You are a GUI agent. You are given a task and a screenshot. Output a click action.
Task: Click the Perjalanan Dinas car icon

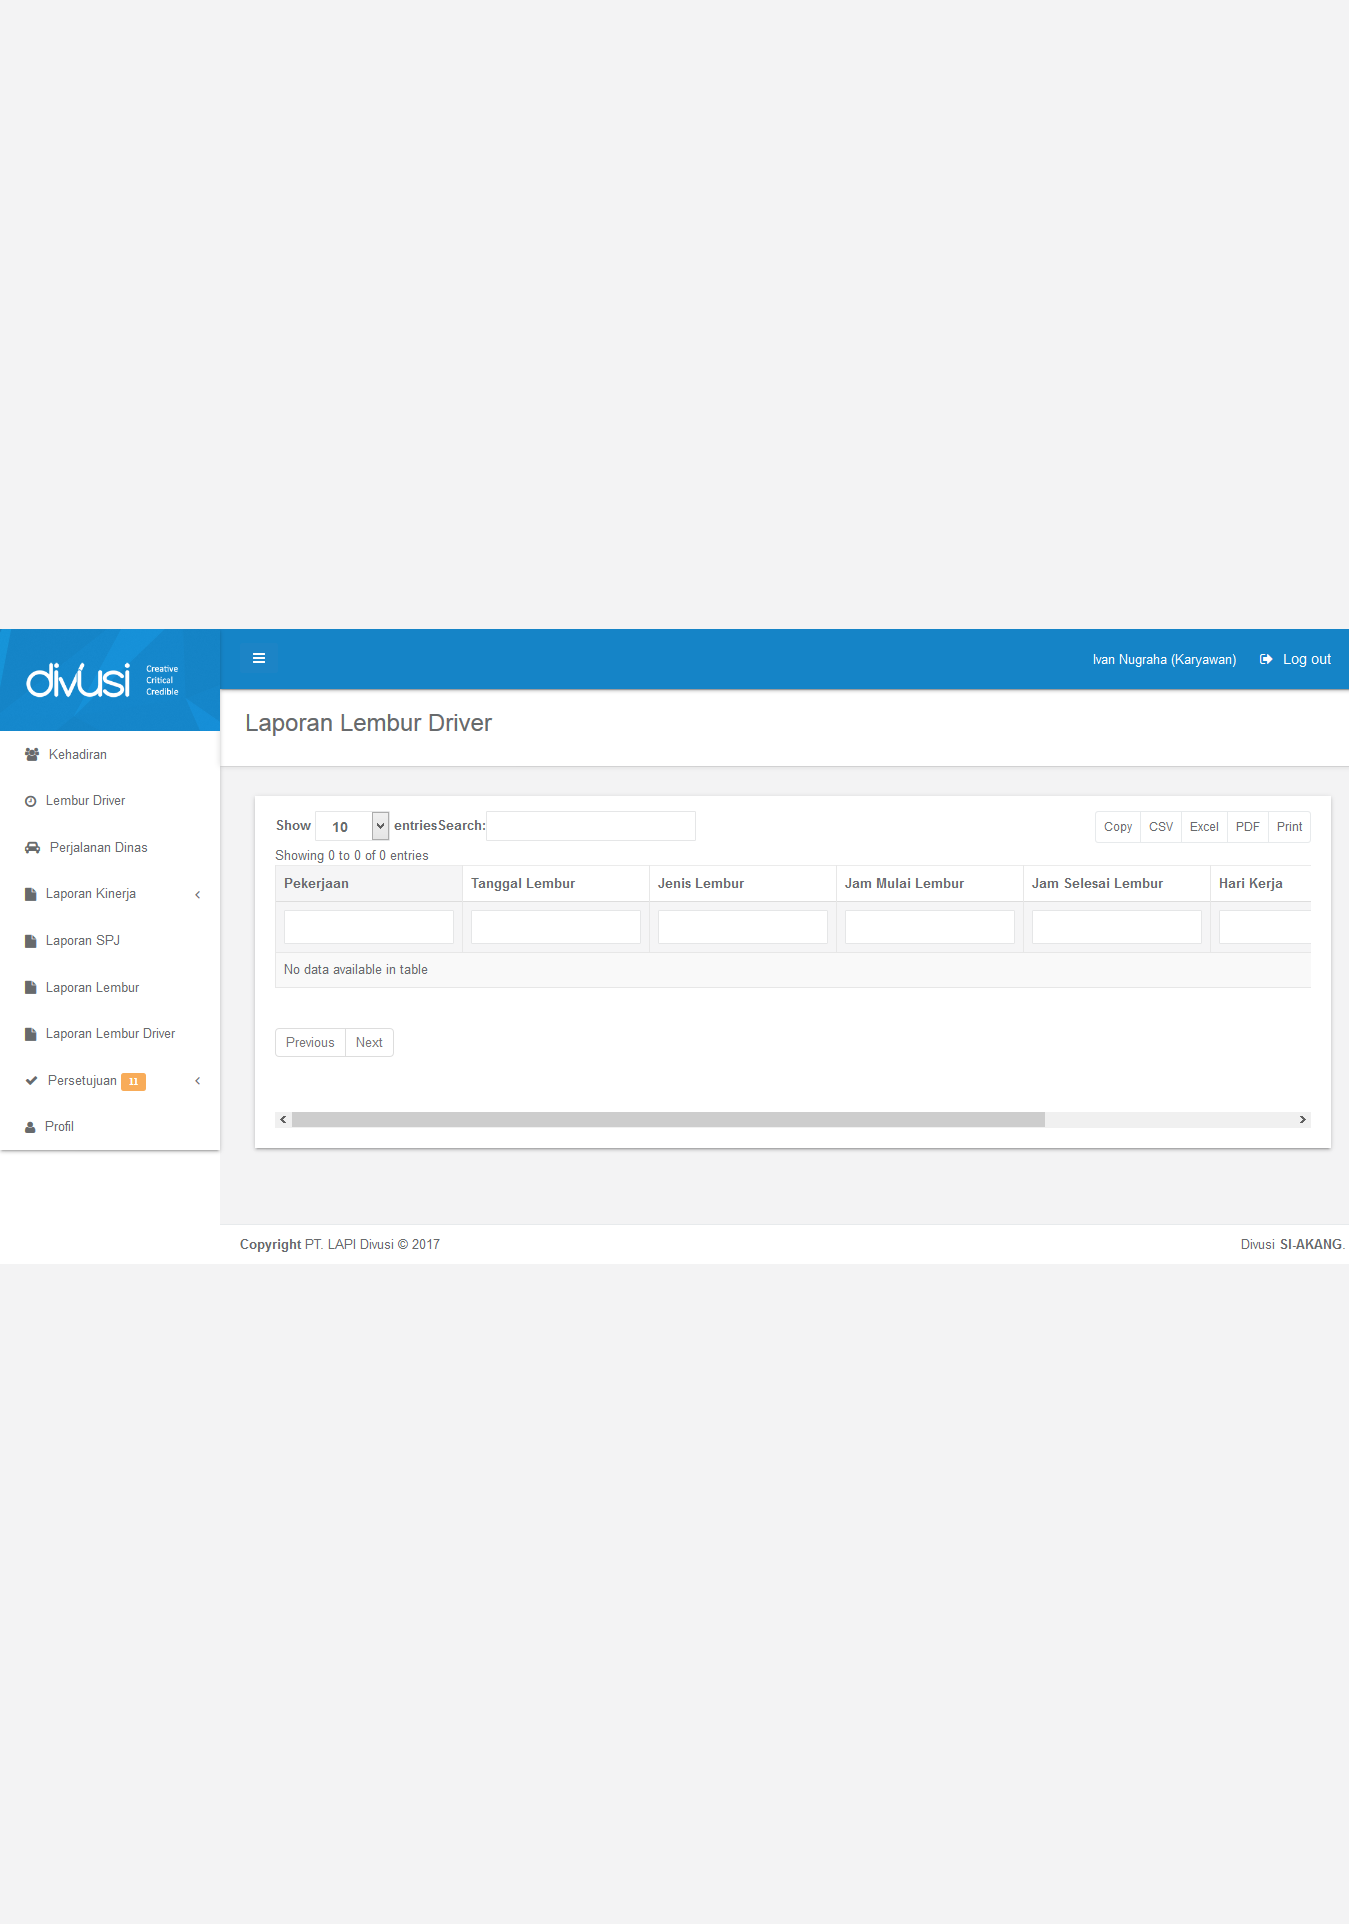[32, 848]
